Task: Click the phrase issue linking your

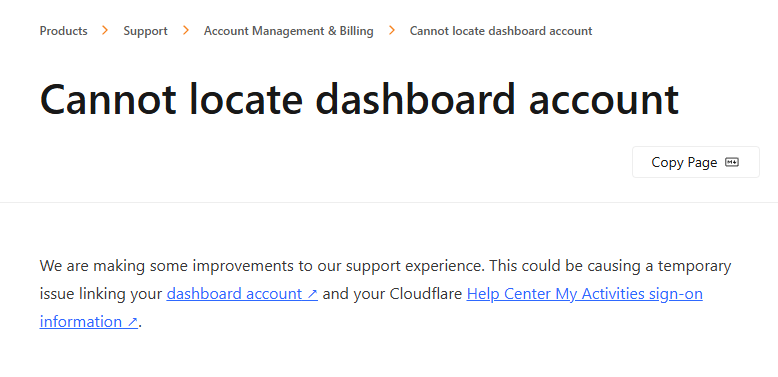Action: click(101, 294)
